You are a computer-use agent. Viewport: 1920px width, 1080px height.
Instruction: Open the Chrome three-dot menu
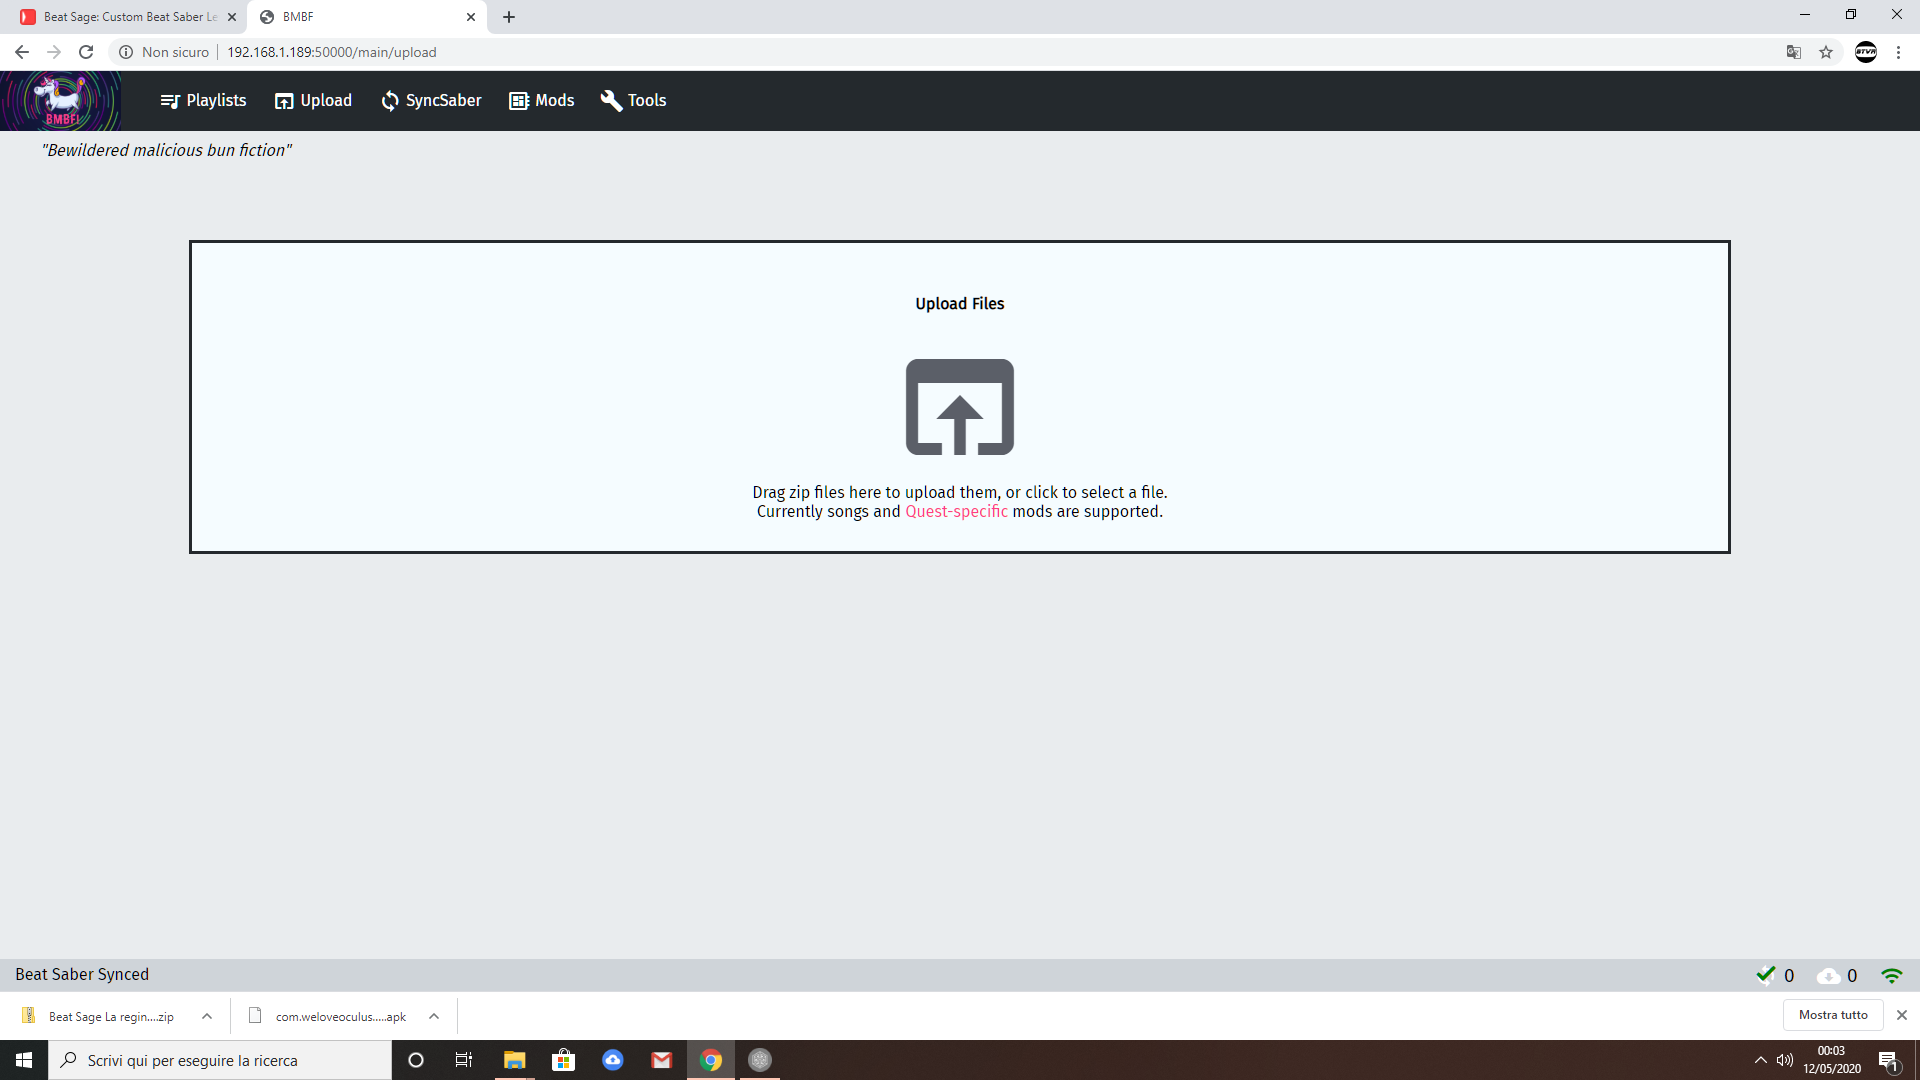tap(1898, 52)
